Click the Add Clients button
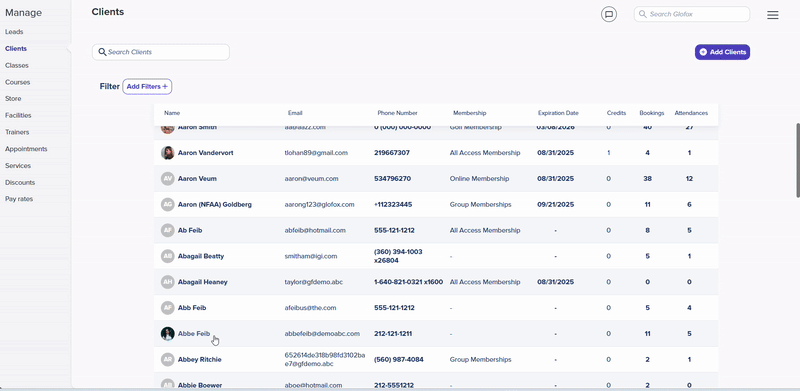The width and height of the screenshot is (800, 391). [722, 52]
